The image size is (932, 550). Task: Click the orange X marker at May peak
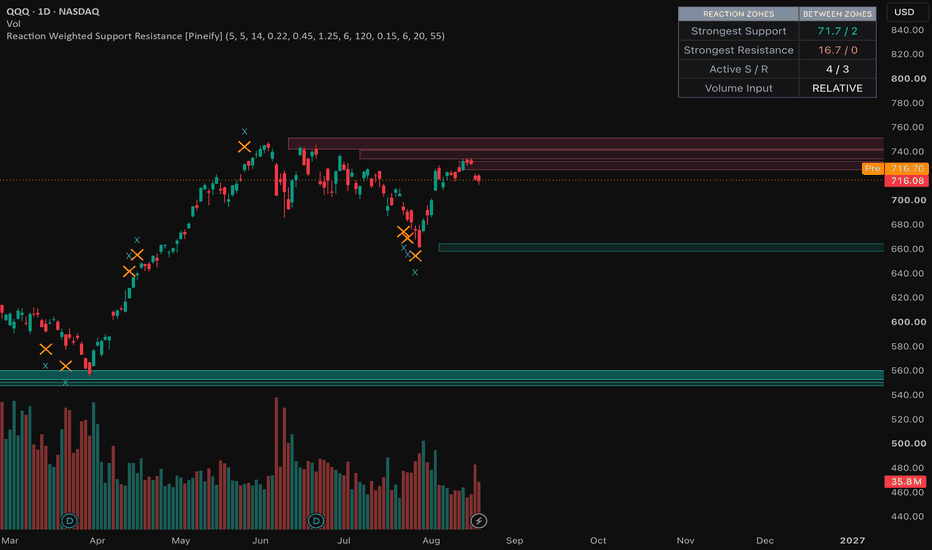point(244,147)
